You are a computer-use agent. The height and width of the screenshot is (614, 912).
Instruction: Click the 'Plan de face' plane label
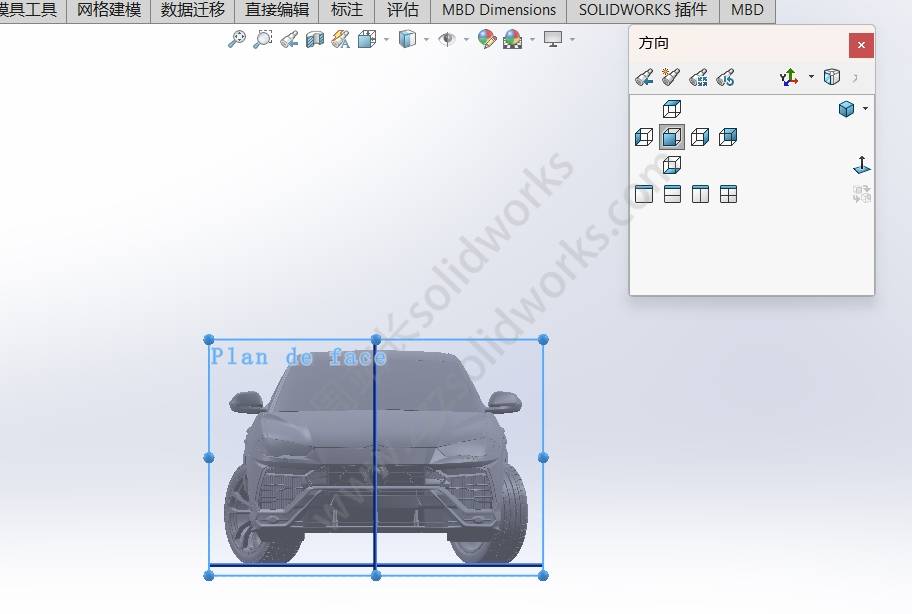click(298, 356)
